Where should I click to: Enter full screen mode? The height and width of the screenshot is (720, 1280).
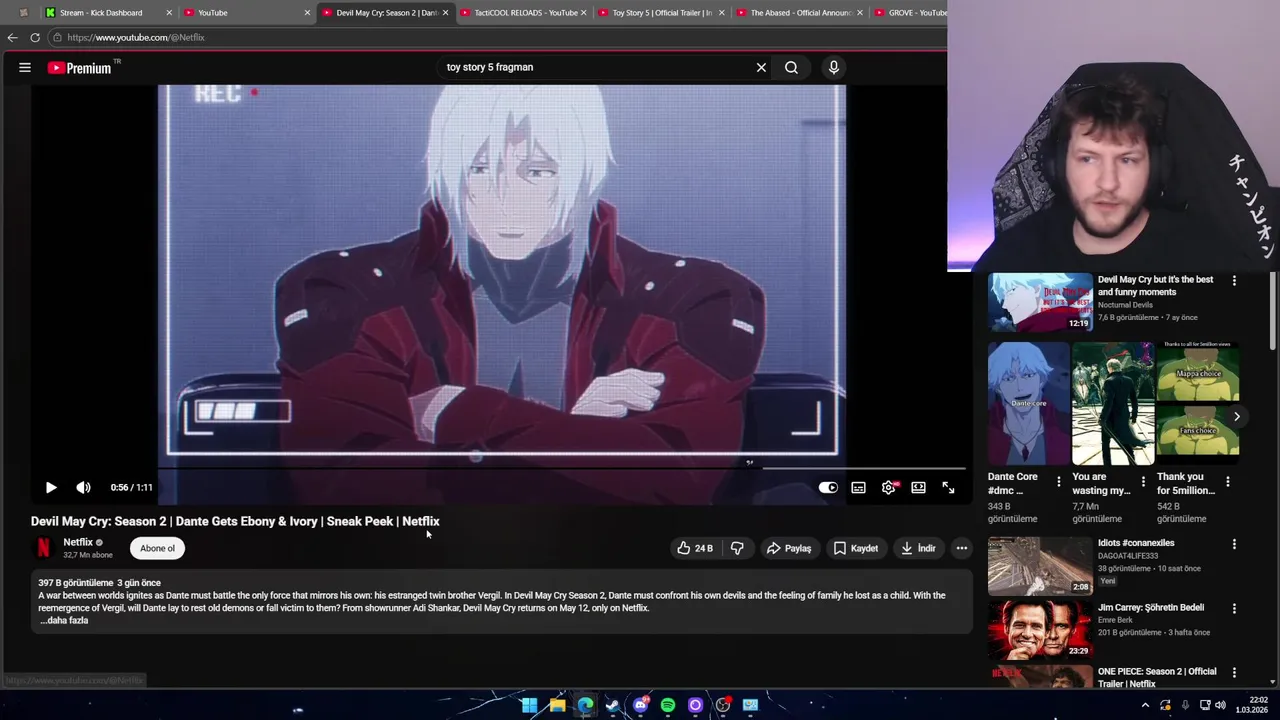click(x=948, y=487)
